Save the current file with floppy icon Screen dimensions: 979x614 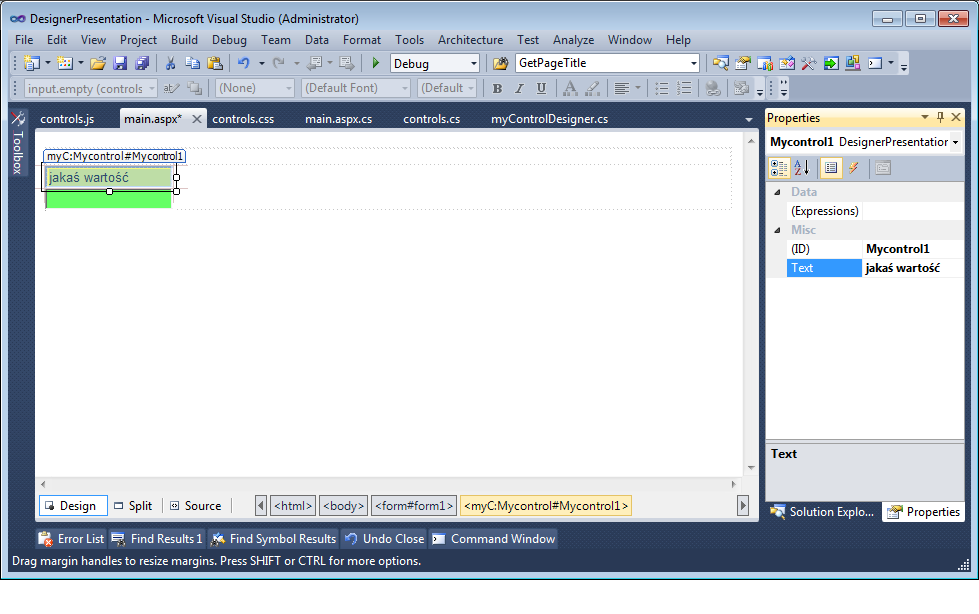click(x=120, y=63)
